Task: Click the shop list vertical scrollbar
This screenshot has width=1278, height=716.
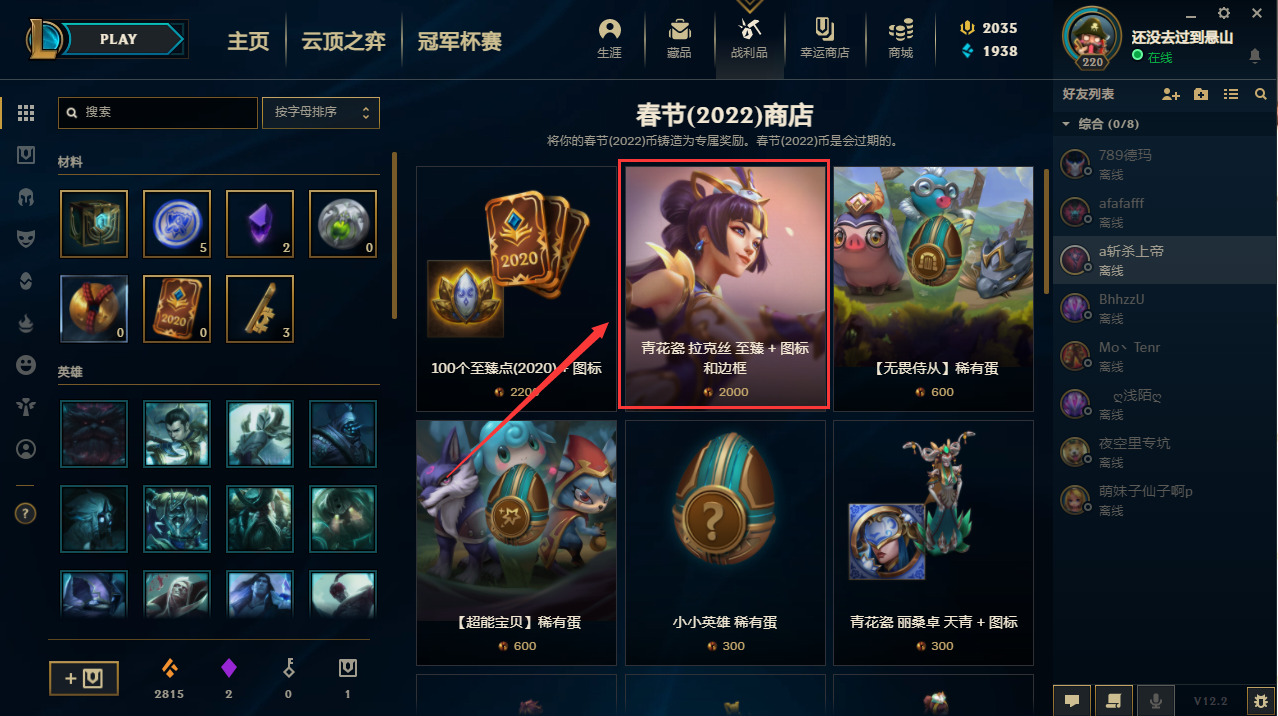Action: 1046,231
